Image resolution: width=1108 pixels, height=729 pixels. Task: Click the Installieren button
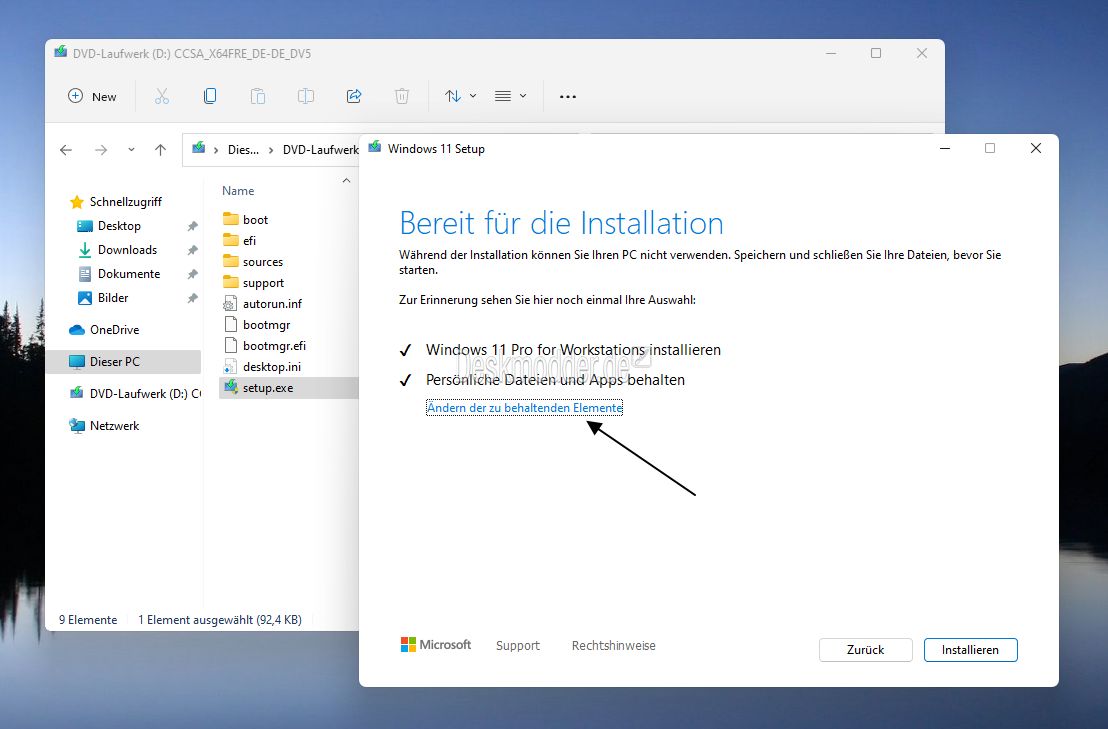970,650
